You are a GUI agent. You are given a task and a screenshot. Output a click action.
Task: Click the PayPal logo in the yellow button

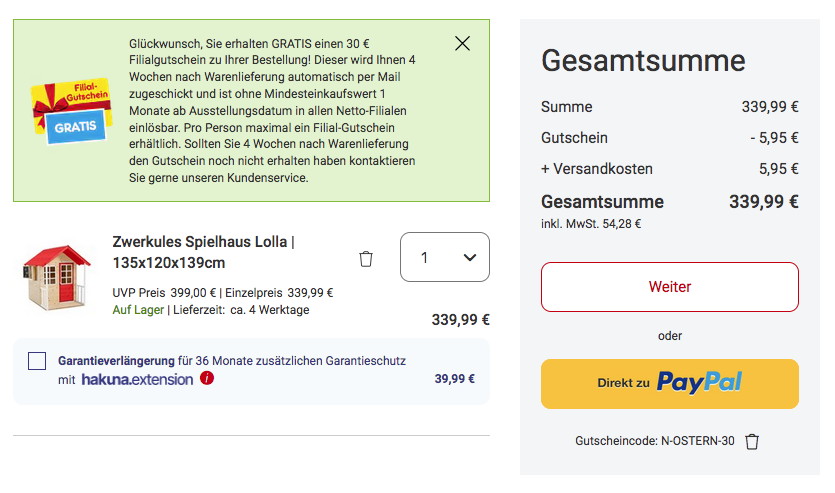tap(699, 383)
